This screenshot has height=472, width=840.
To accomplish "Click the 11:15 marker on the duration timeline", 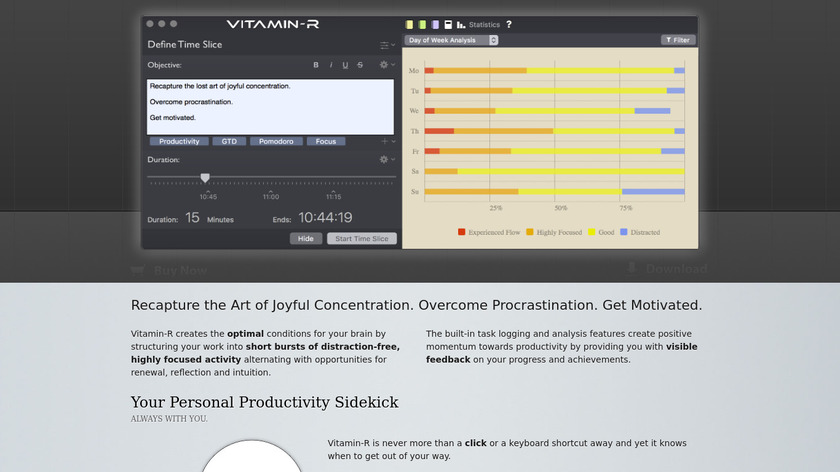I will [x=333, y=196].
